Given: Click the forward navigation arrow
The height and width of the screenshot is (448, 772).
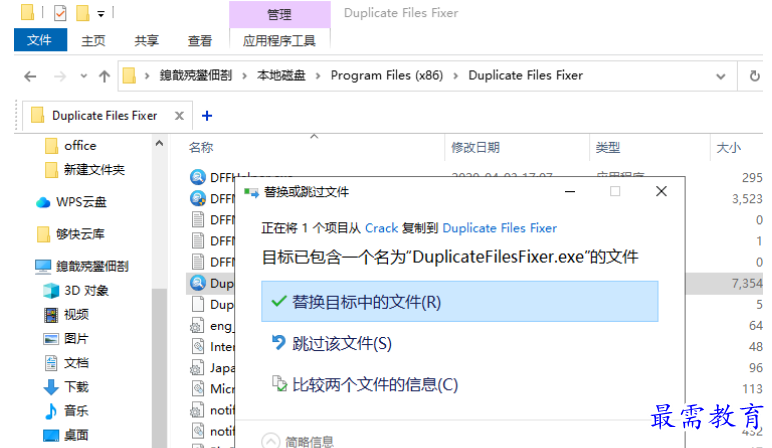Looking at the screenshot, I should tap(60, 76).
